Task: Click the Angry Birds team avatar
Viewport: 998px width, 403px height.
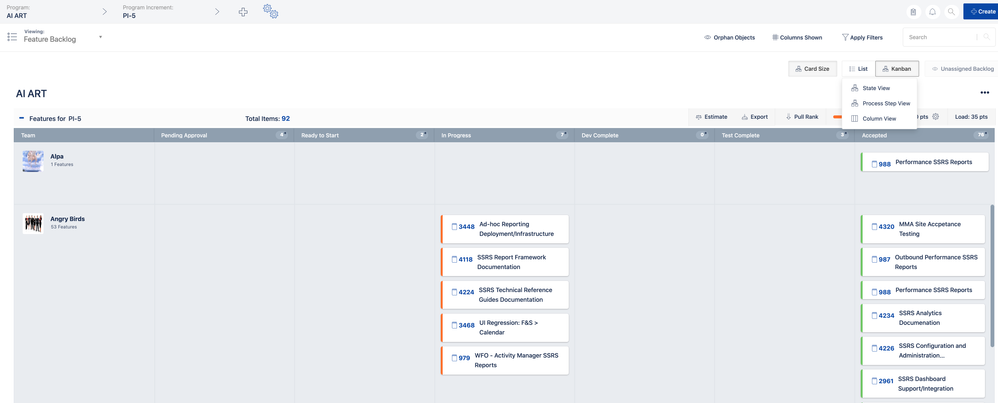Action: coord(33,223)
